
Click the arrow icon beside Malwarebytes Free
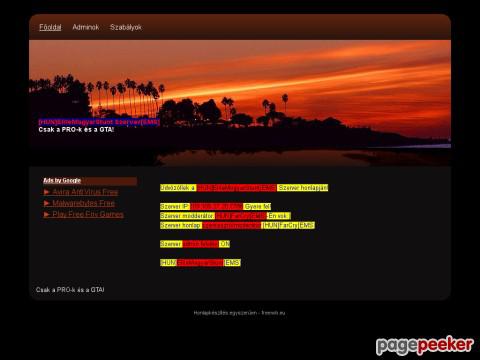point(47,203)
